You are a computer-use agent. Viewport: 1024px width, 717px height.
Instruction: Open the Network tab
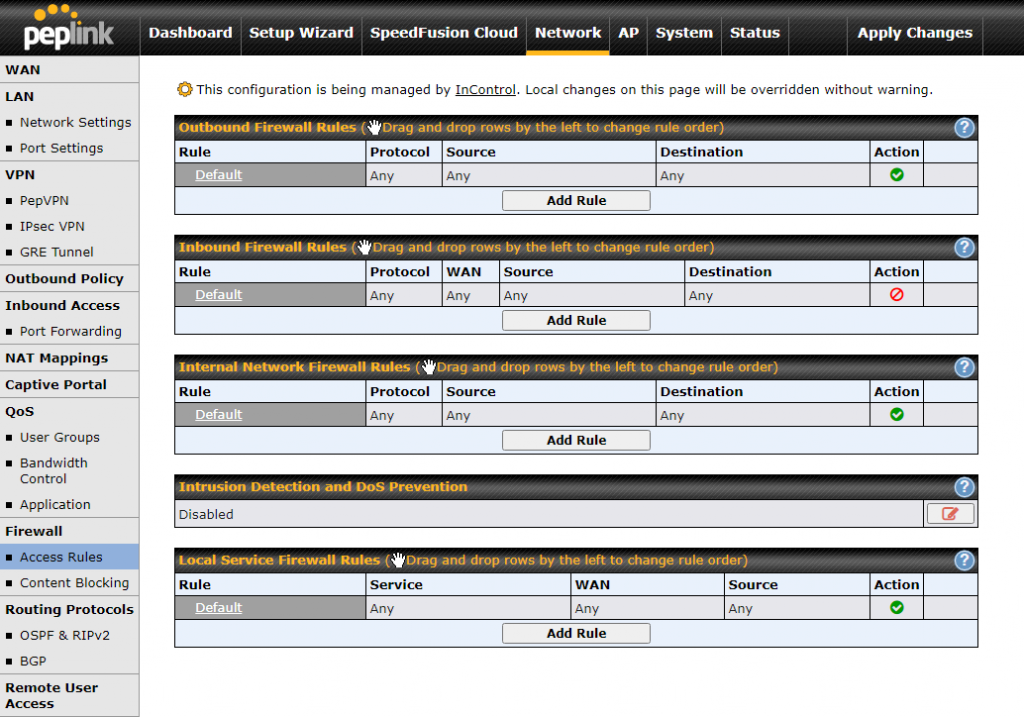[568, 33]
